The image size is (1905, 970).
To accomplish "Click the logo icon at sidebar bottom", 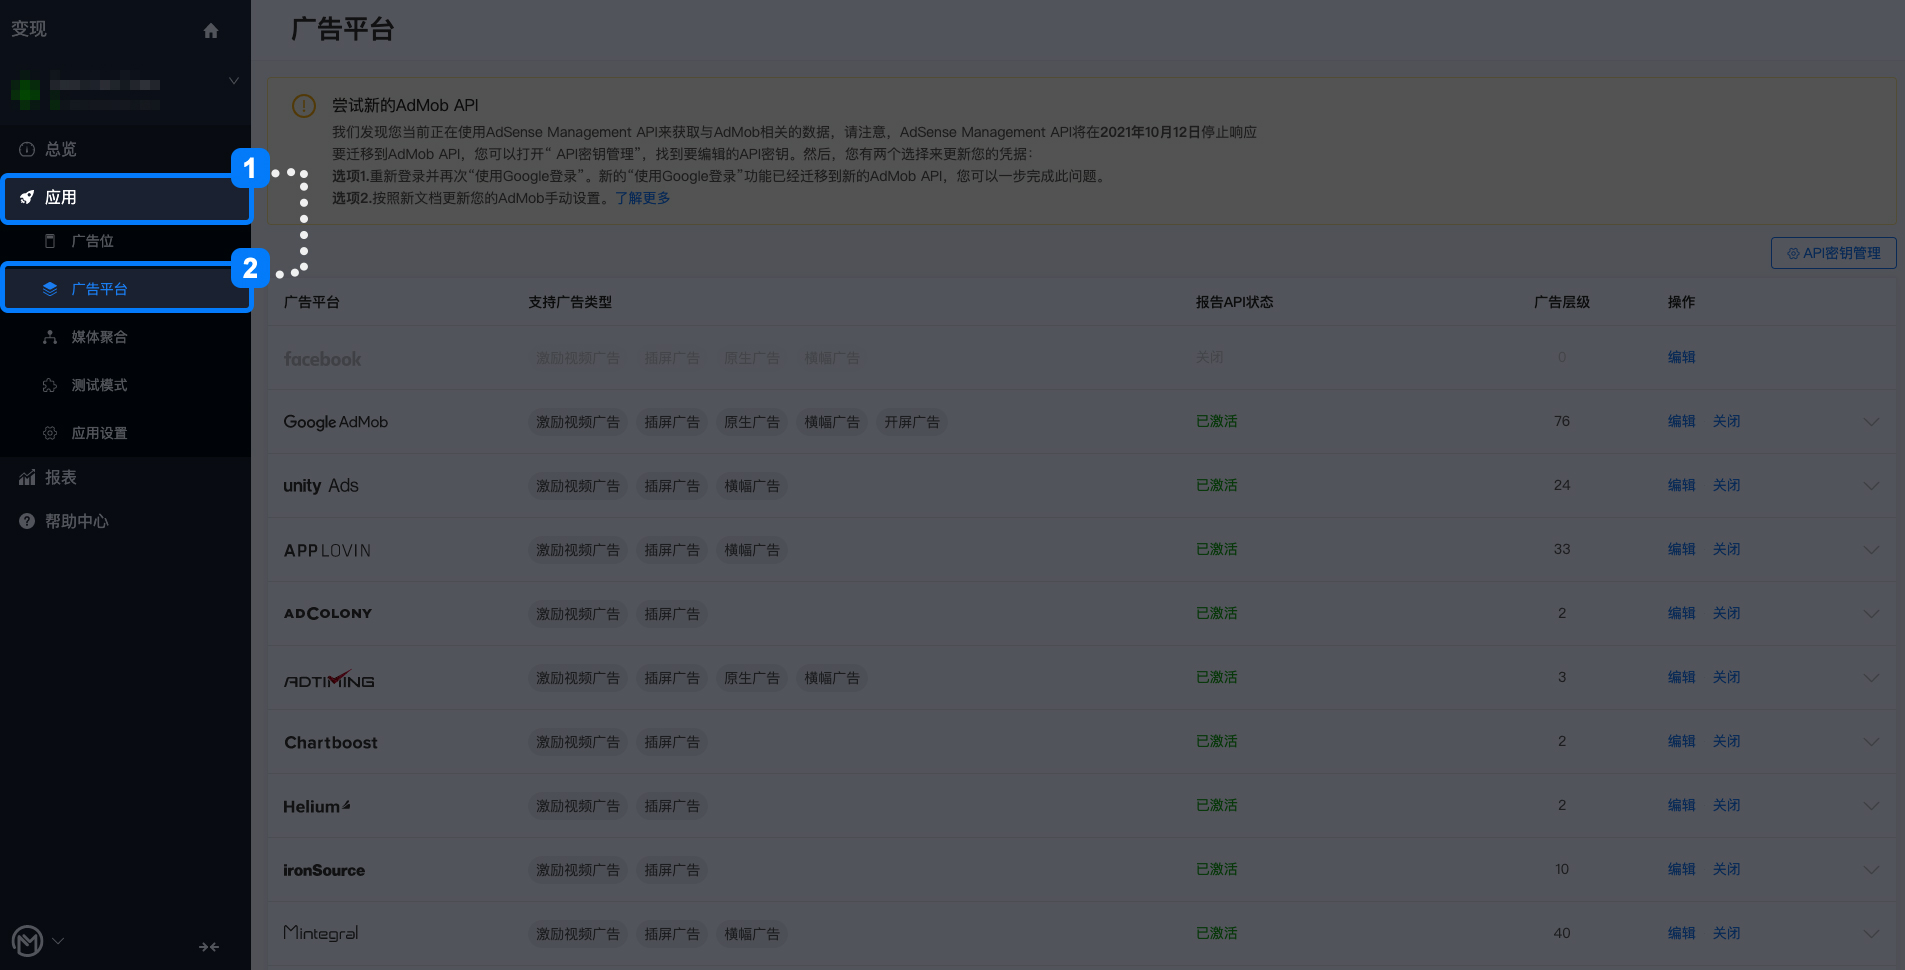I will [x=27, y=941].
